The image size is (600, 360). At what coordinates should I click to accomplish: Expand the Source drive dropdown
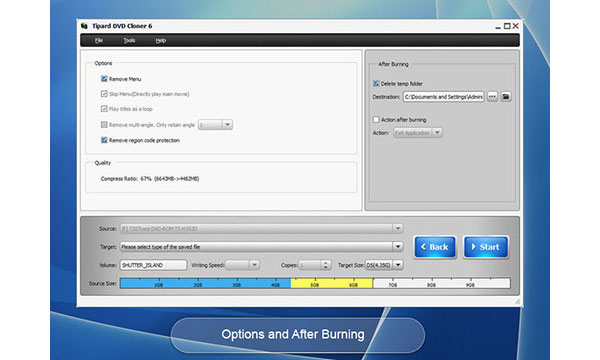[398, 229]
